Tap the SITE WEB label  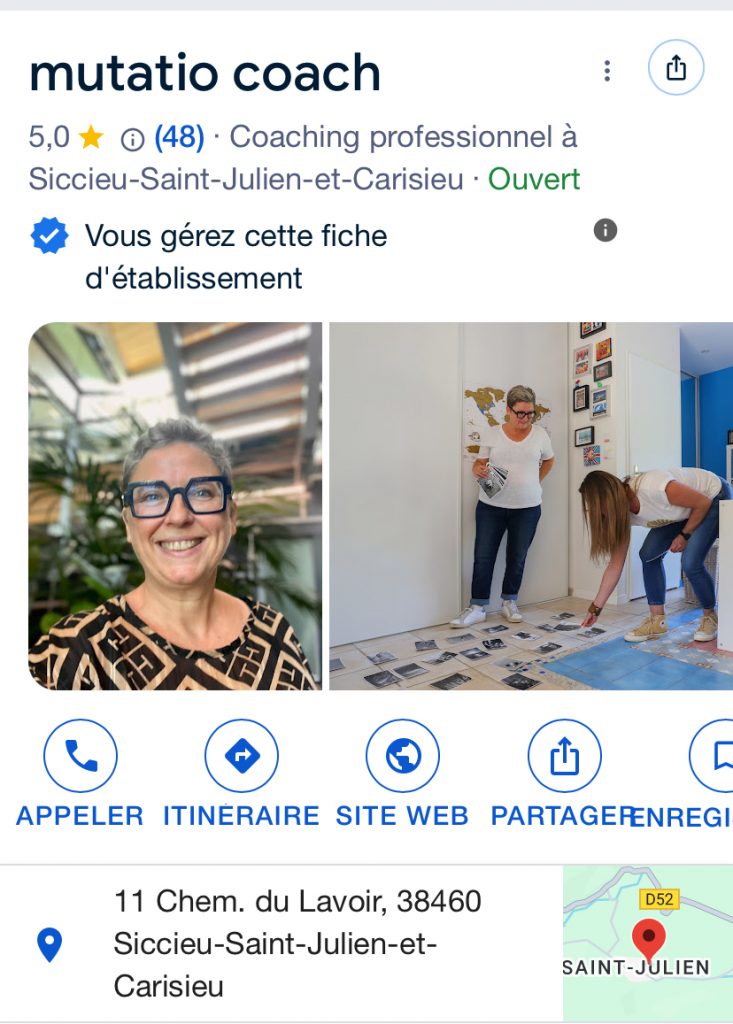(x=402, y=816)
